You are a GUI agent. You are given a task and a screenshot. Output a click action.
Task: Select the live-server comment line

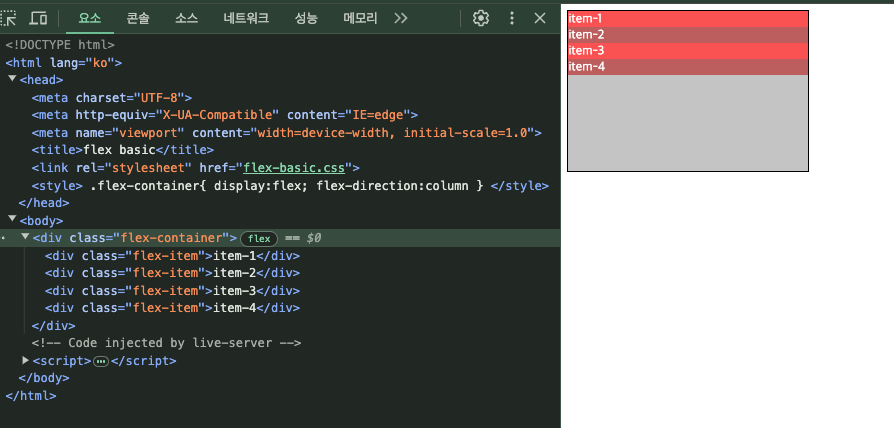pos(166,343)
